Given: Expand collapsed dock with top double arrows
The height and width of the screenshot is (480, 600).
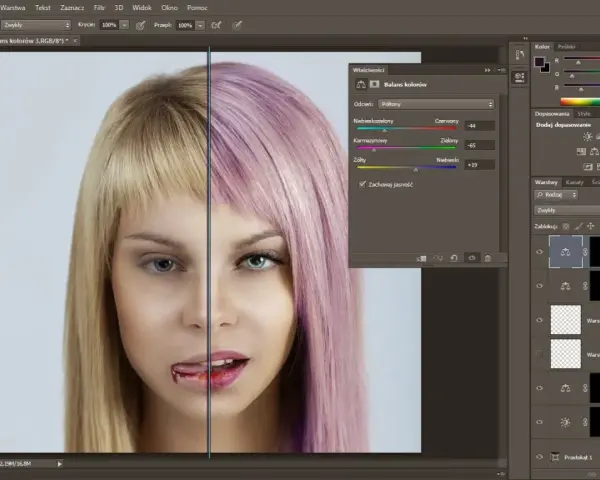Looking at the screenshot, I should 525,38.
